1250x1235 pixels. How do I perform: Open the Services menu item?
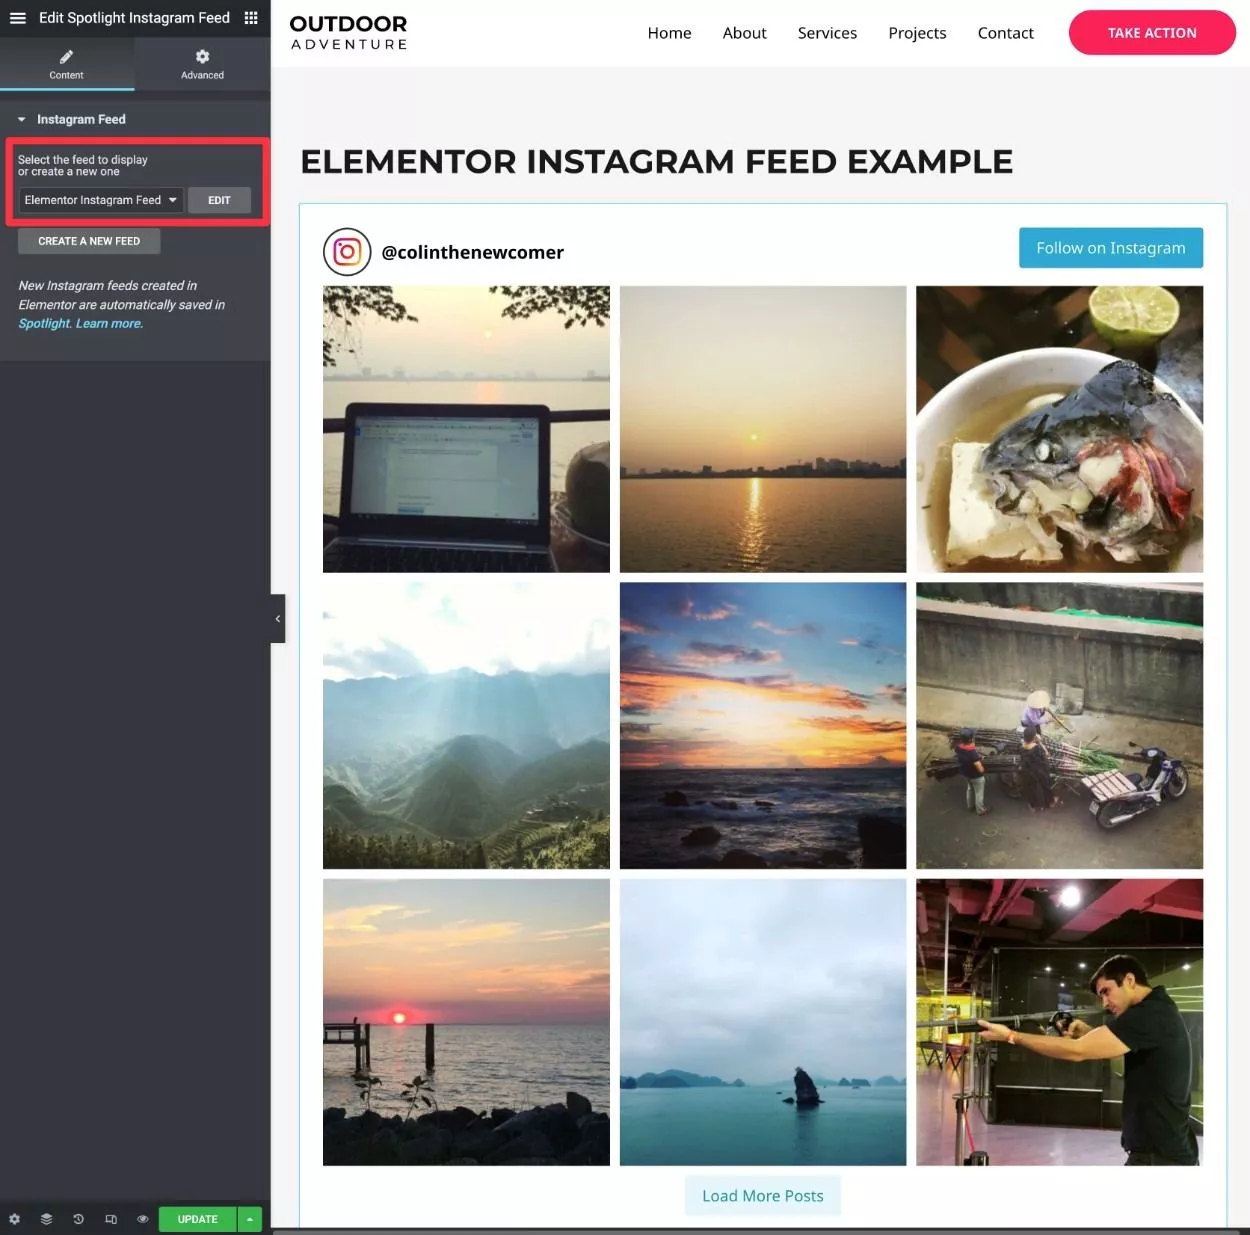[827, 33]
